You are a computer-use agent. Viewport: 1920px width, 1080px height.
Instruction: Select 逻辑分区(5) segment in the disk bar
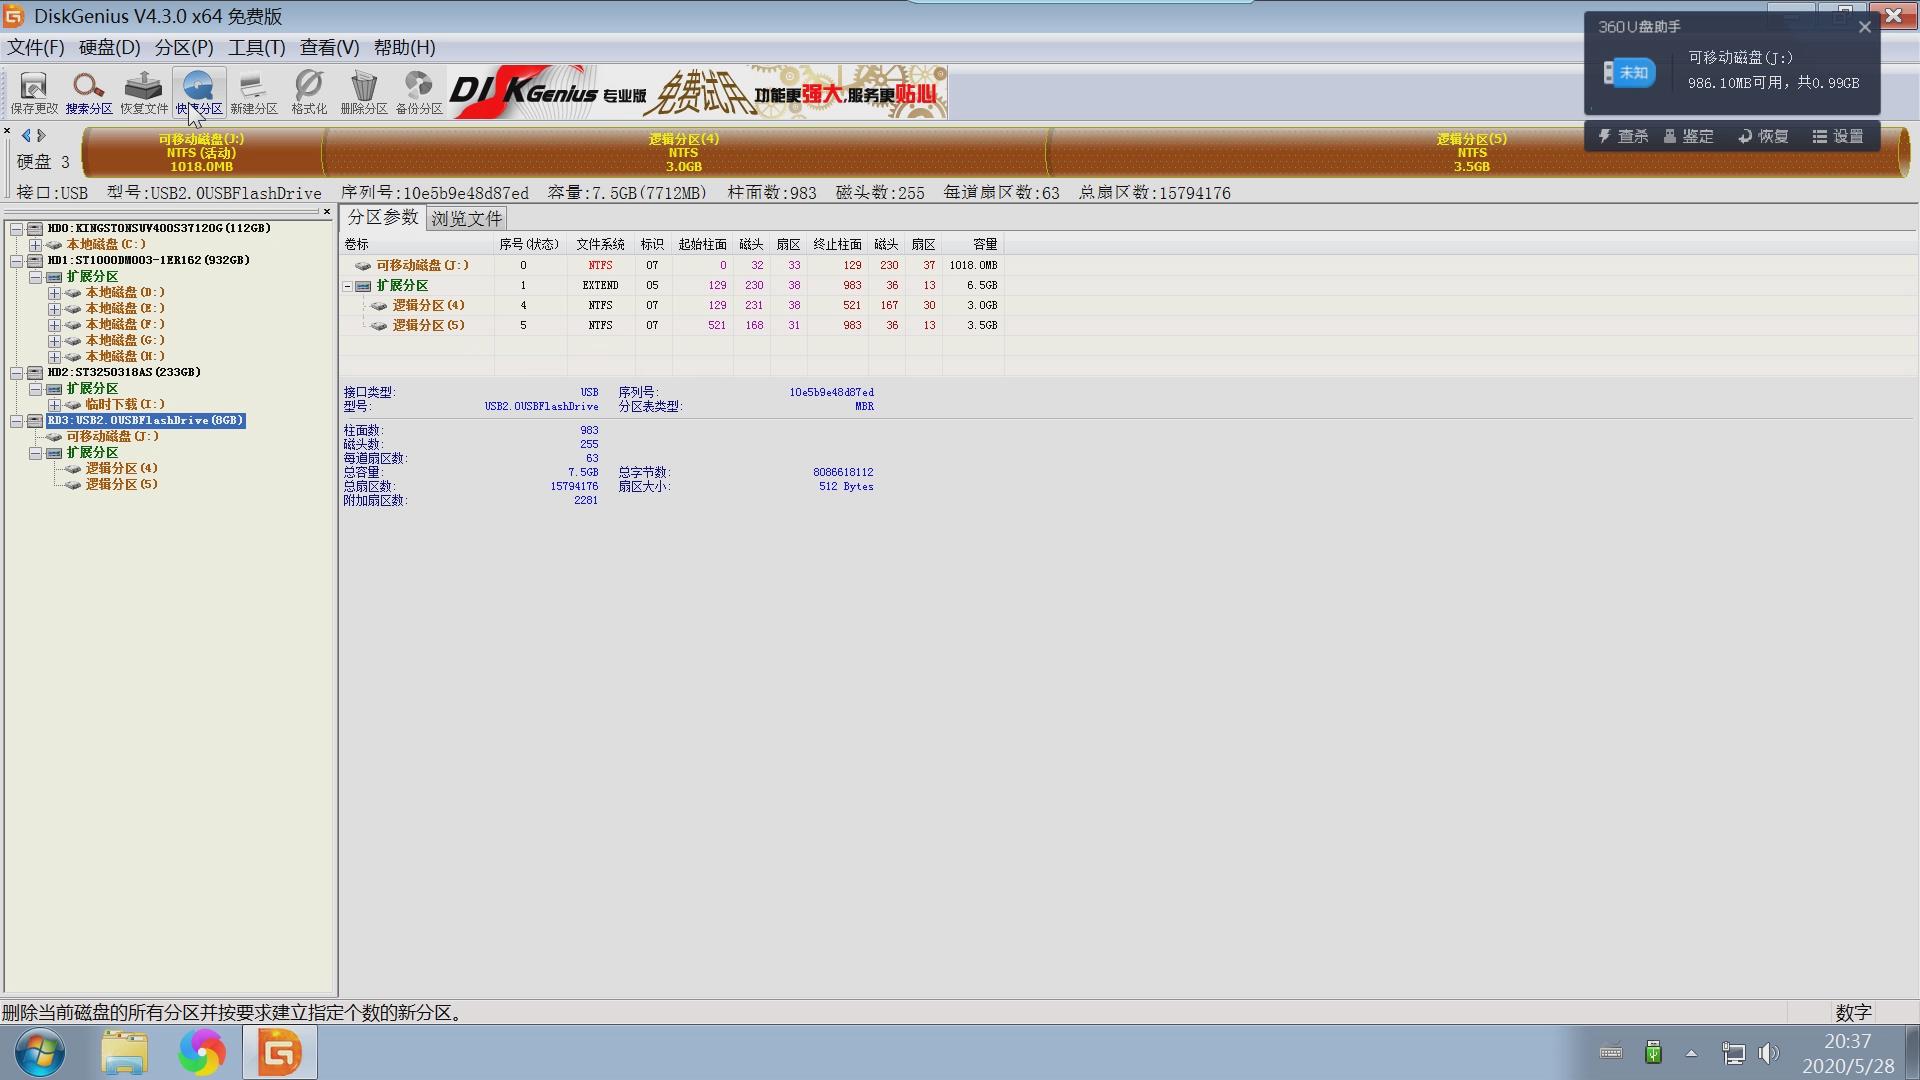pos(1471,152)
